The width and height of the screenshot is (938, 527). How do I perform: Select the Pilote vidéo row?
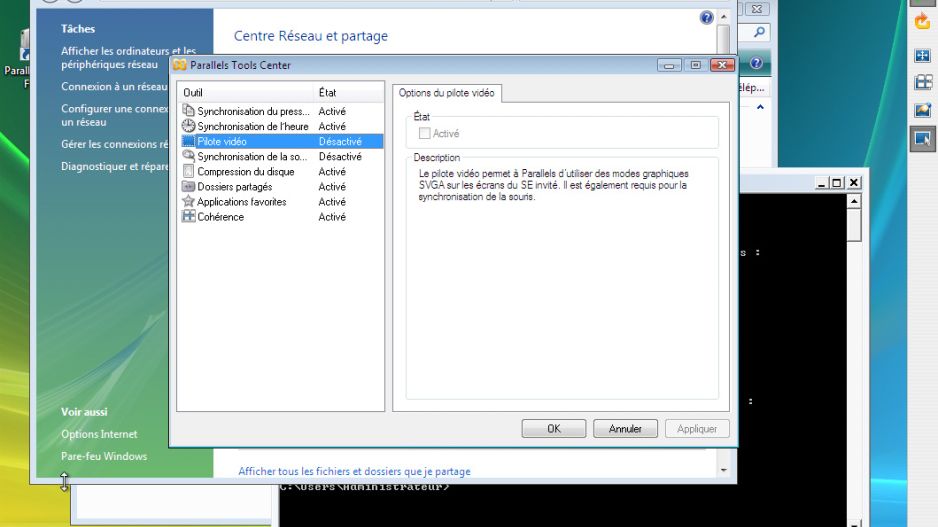[281, 141]
